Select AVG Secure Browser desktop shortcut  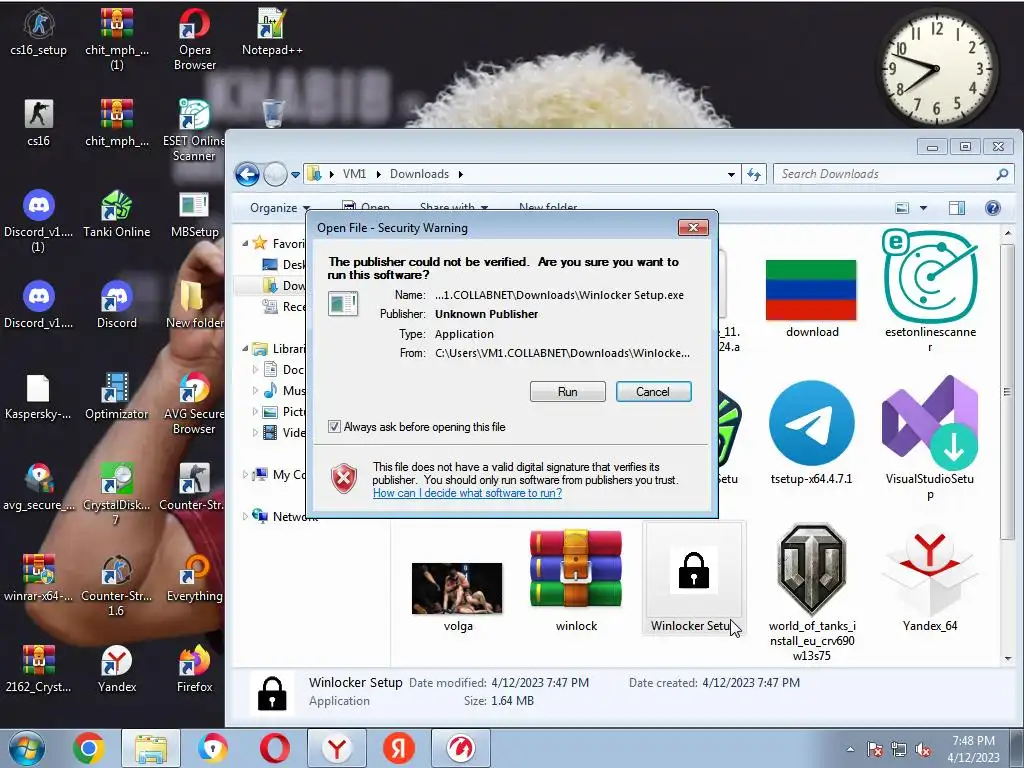tap(195, 402)
